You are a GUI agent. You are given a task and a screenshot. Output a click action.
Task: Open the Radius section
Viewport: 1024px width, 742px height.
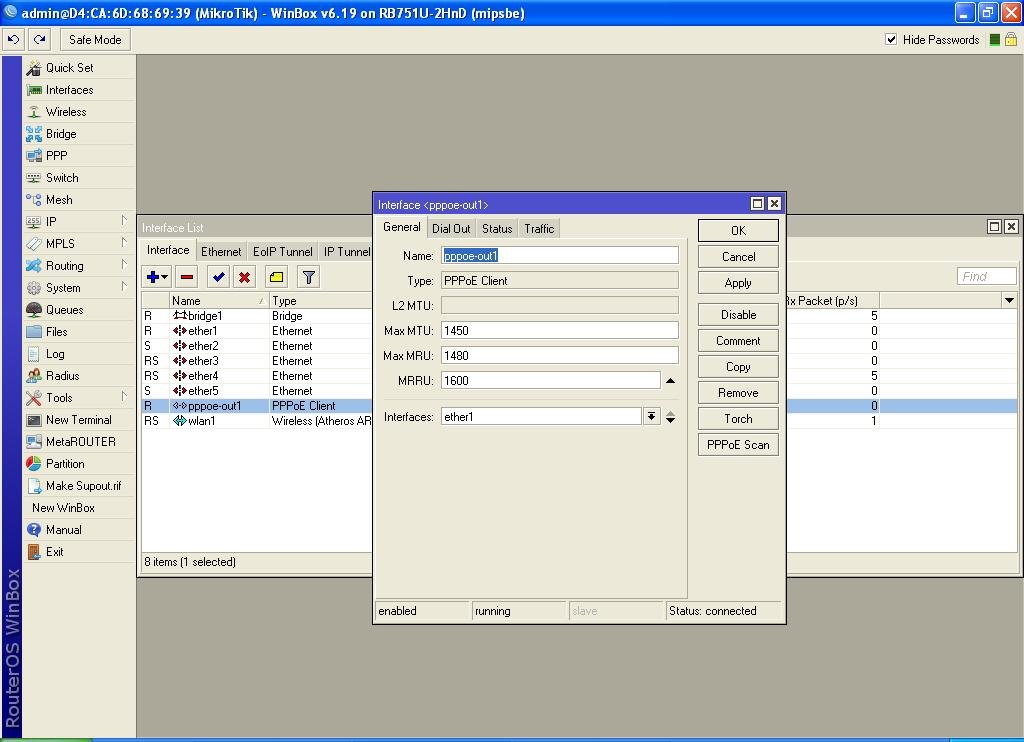79,376
